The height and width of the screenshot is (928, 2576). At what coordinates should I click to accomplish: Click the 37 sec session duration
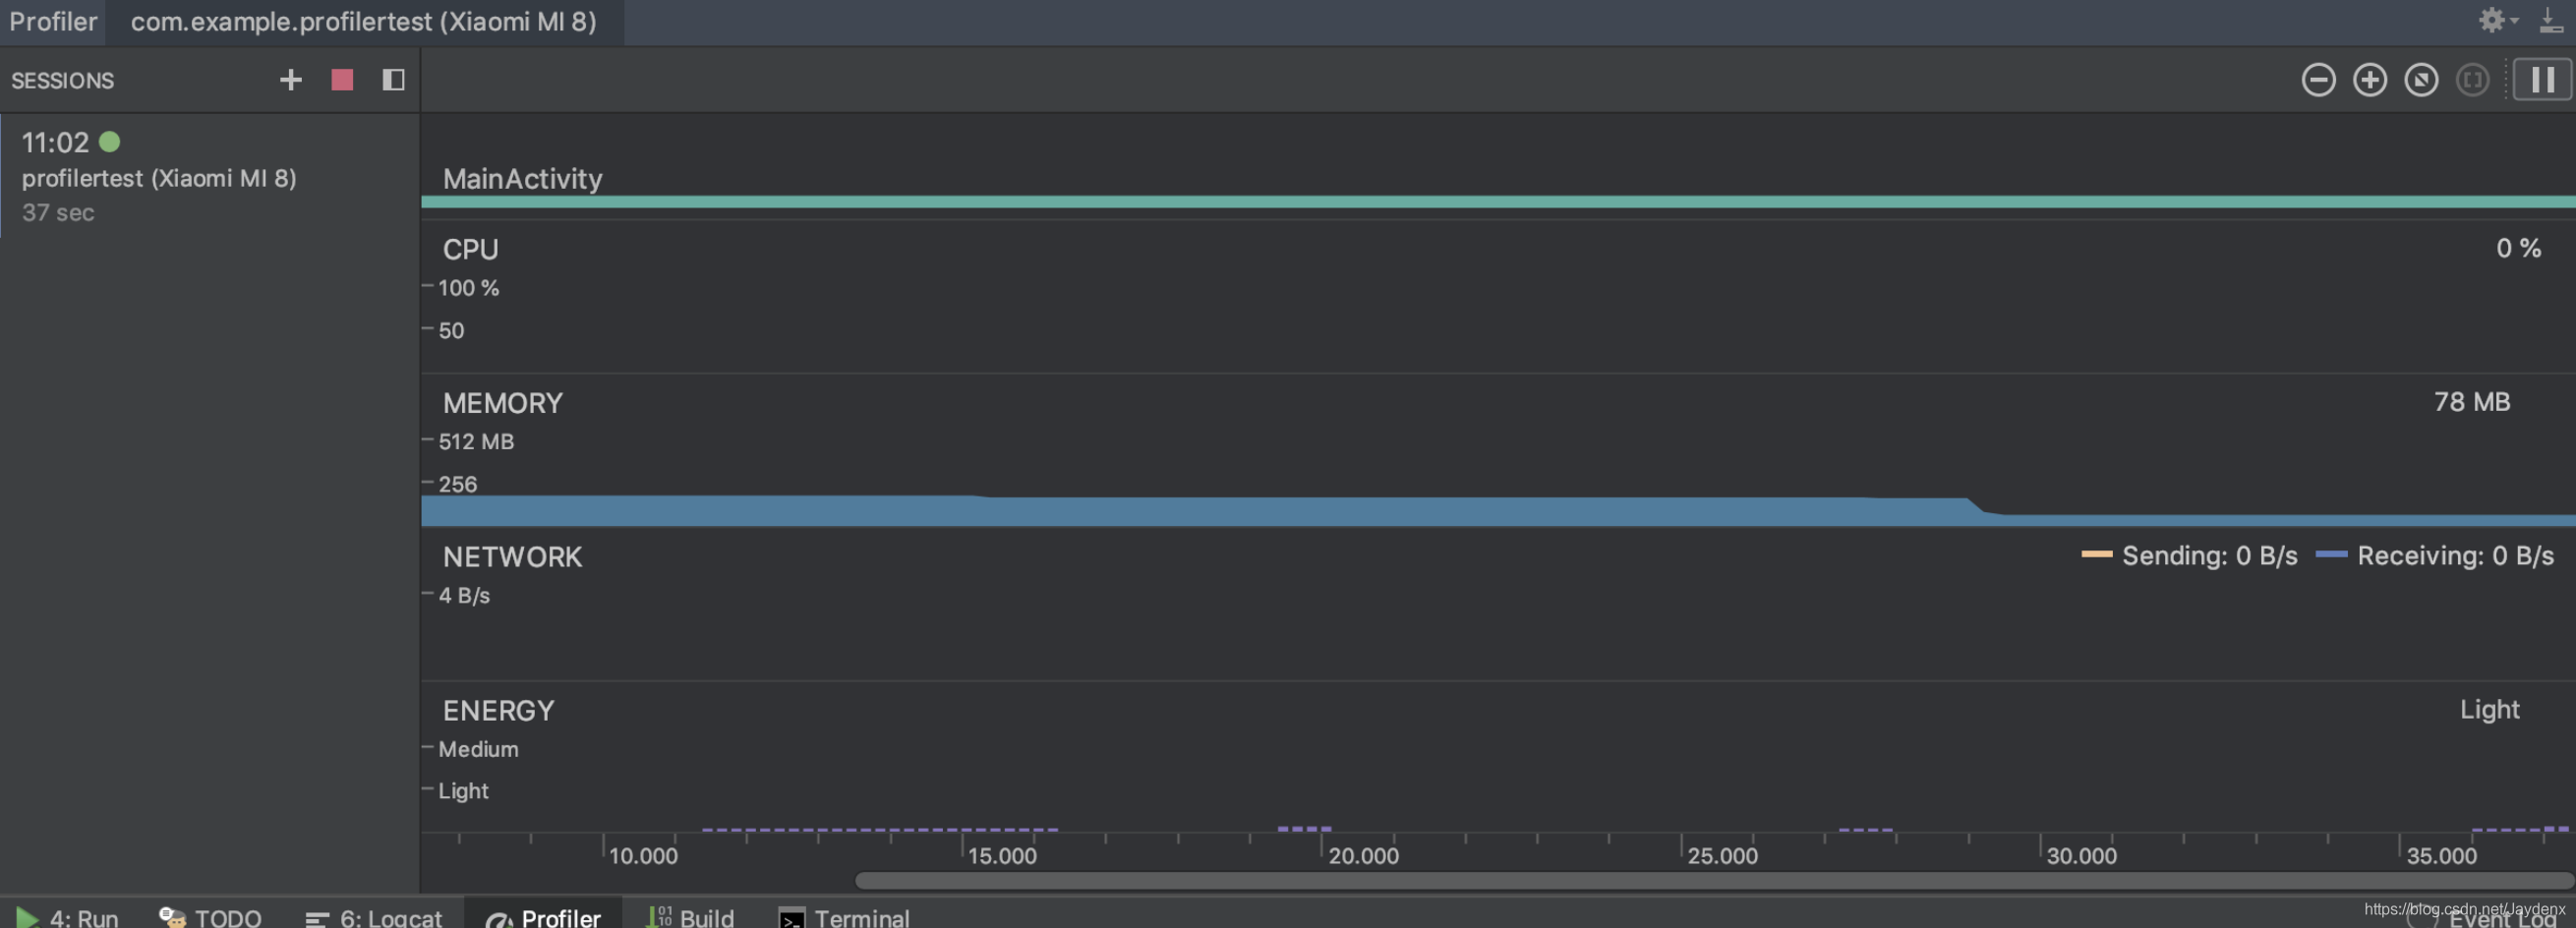58,213
